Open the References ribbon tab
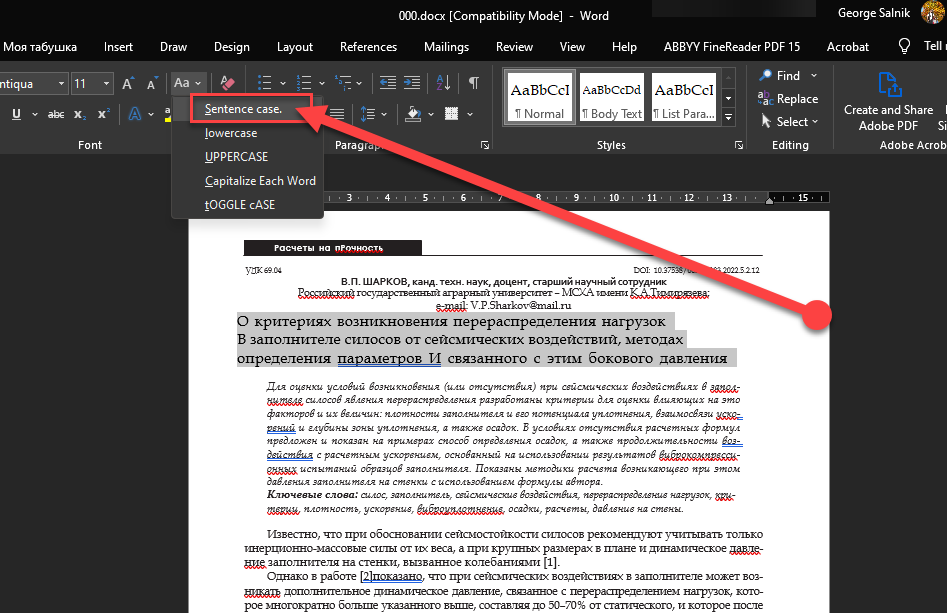 tap(368, 47)
